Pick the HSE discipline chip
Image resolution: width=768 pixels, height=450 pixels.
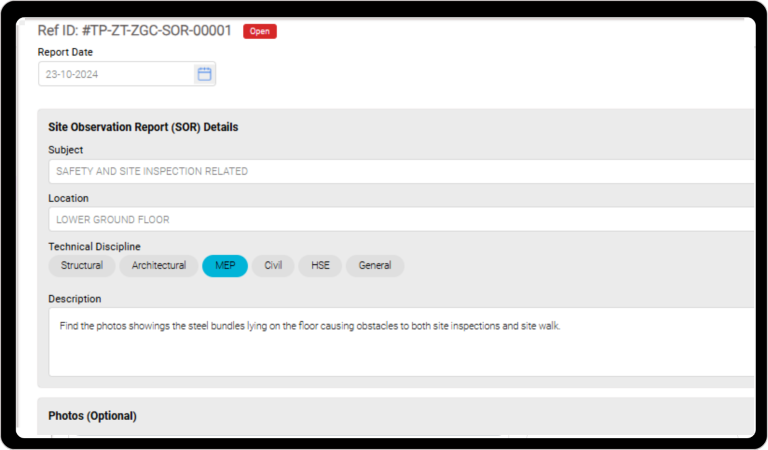coord(320,266)
